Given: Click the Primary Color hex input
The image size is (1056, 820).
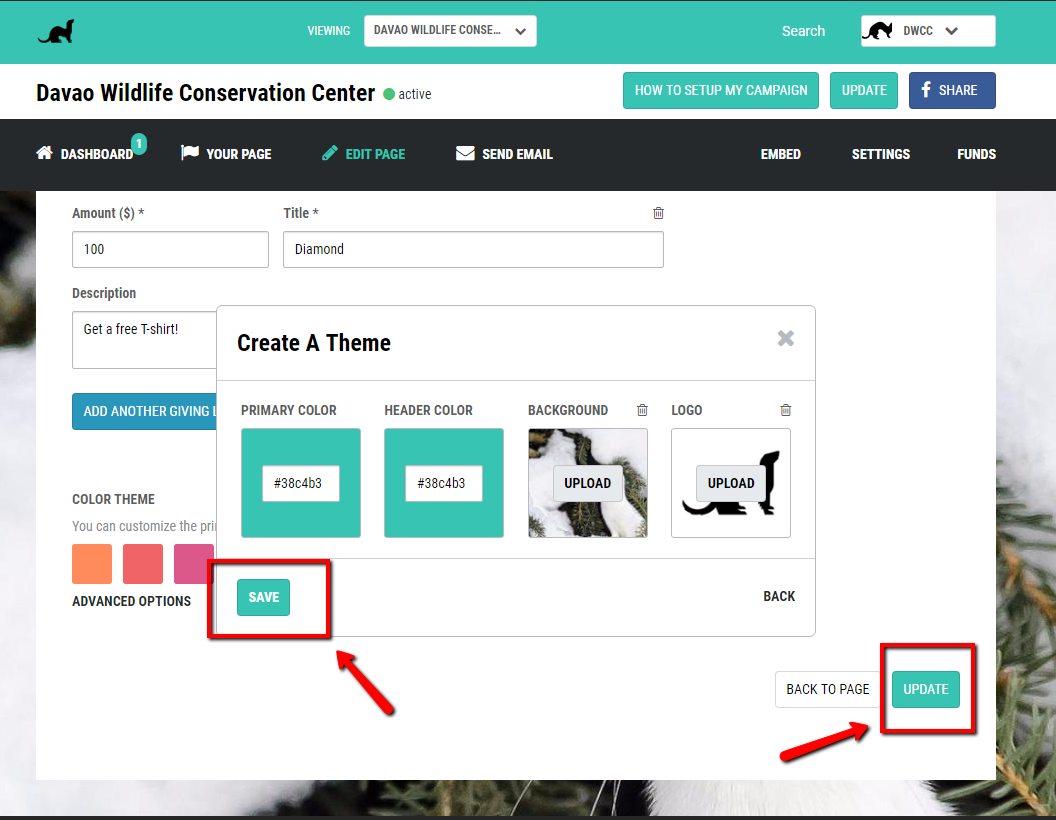Looking at the screenshot, I should point(300,483).
